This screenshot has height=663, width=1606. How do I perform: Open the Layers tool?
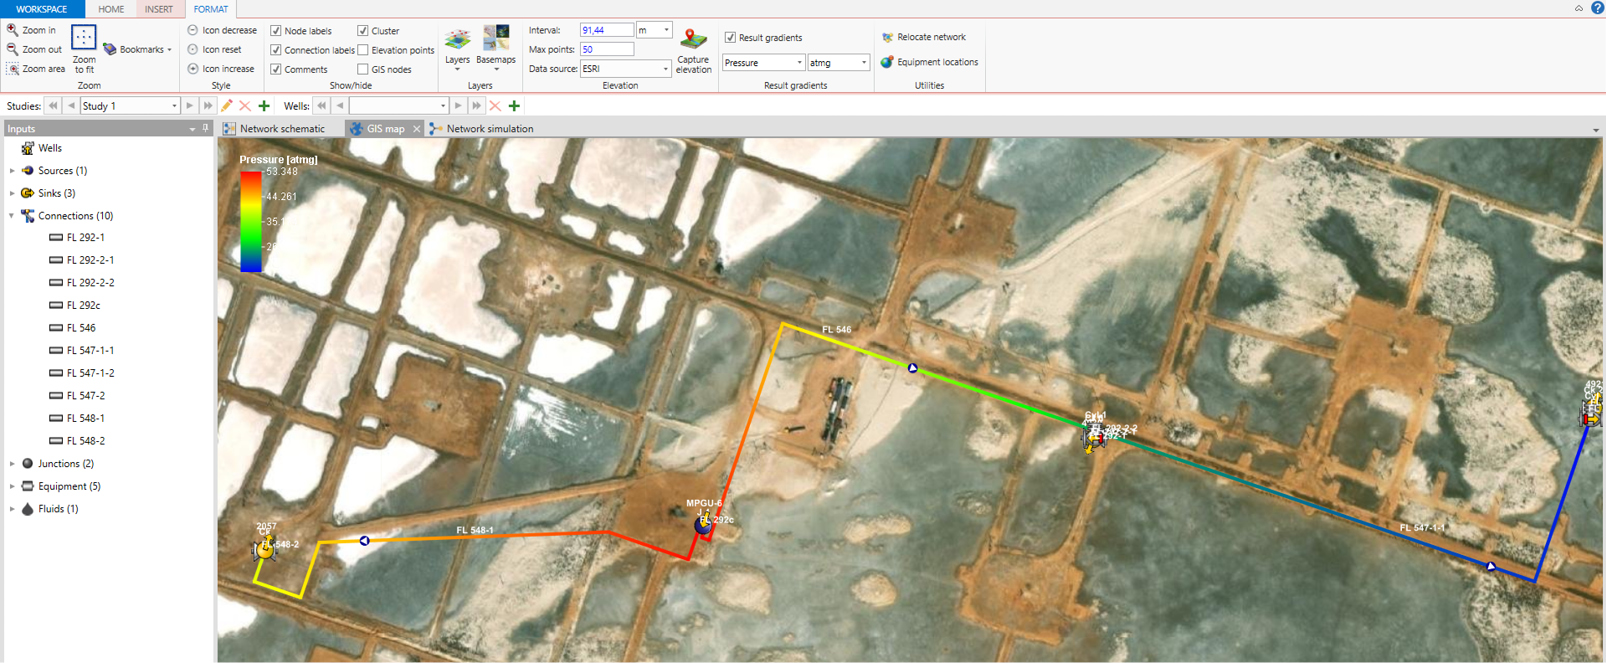pos(457,42)
